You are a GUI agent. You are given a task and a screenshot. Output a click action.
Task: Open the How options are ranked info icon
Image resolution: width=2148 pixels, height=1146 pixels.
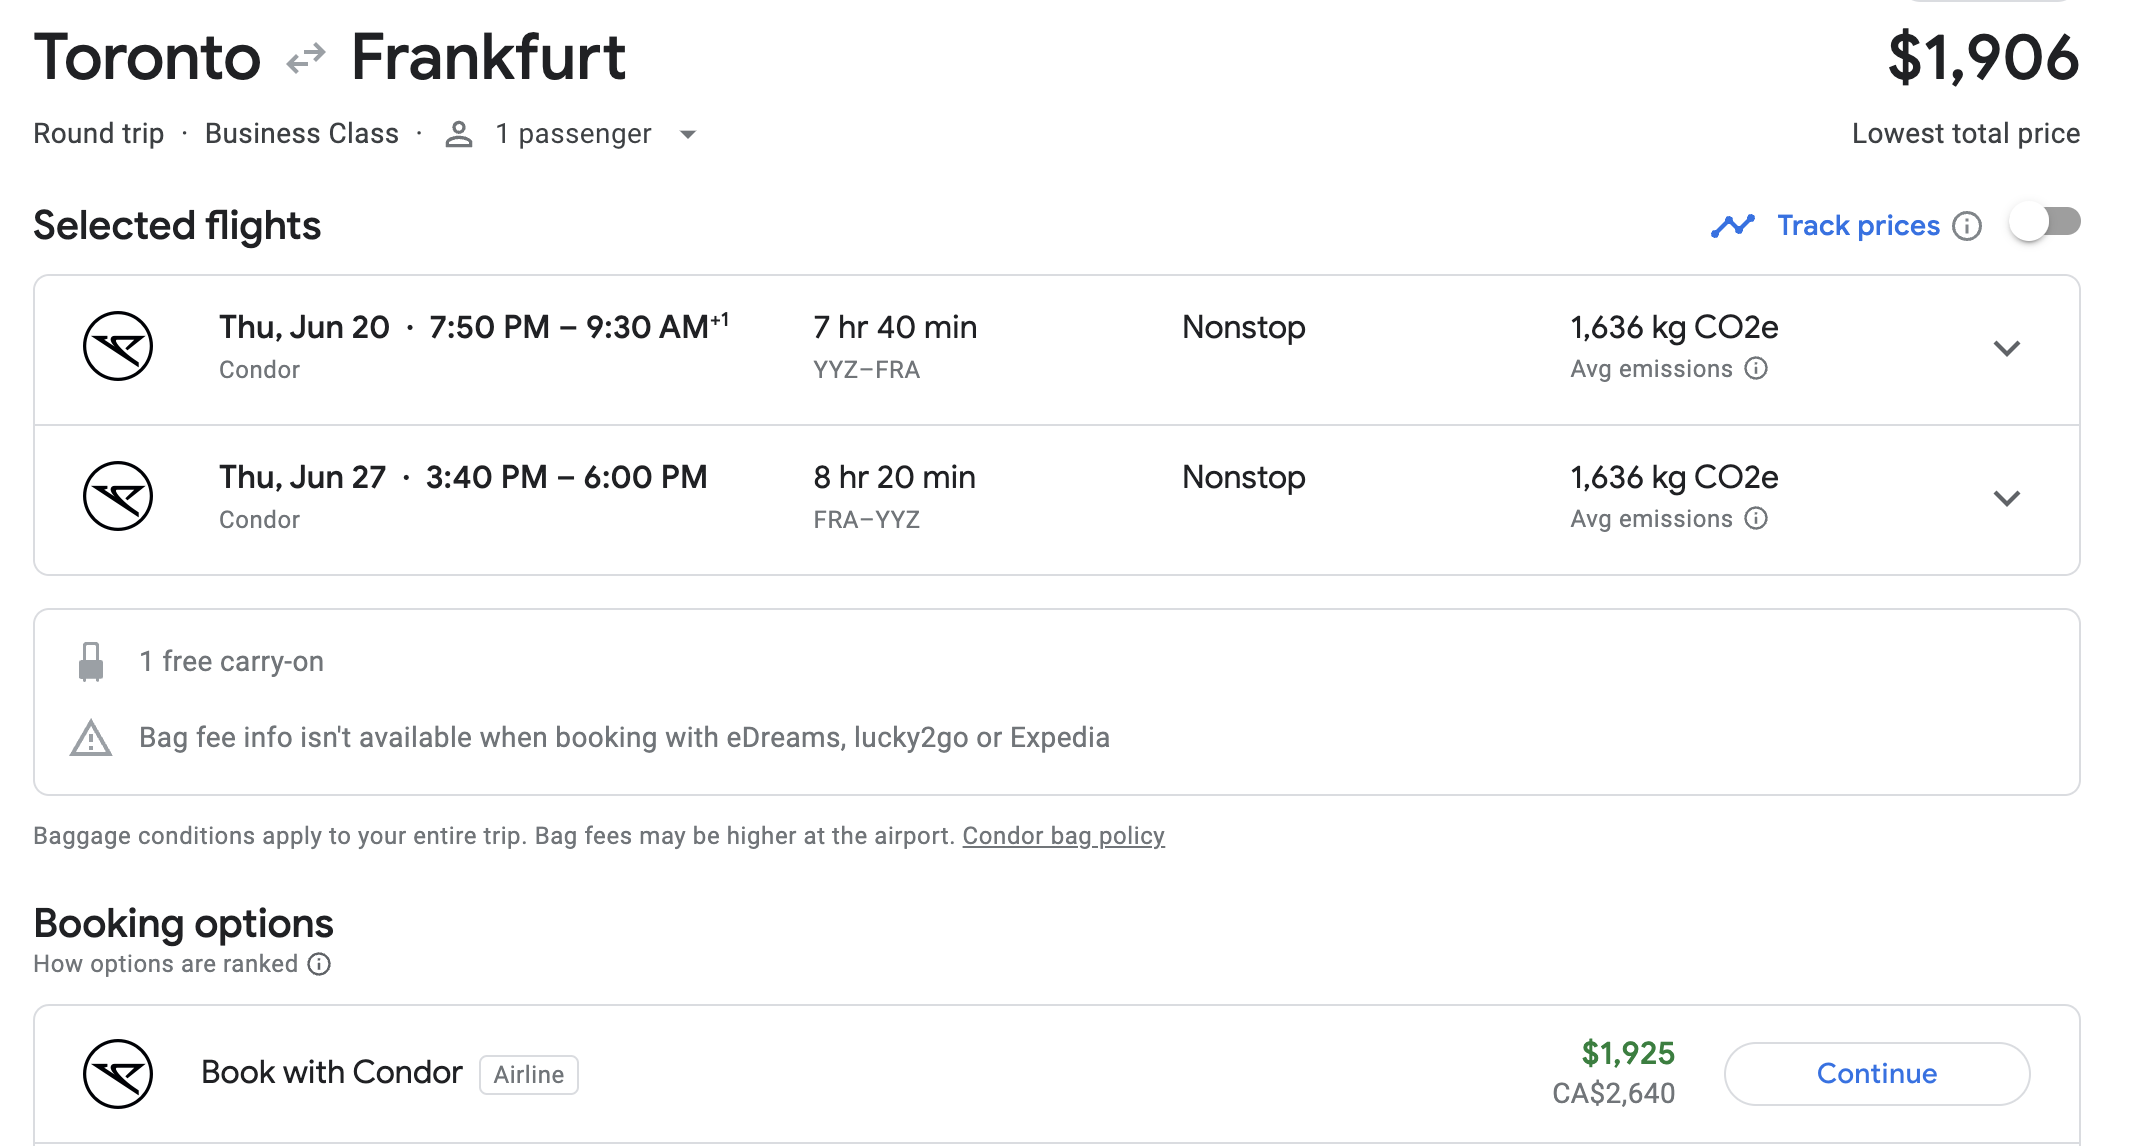(319, 964)
